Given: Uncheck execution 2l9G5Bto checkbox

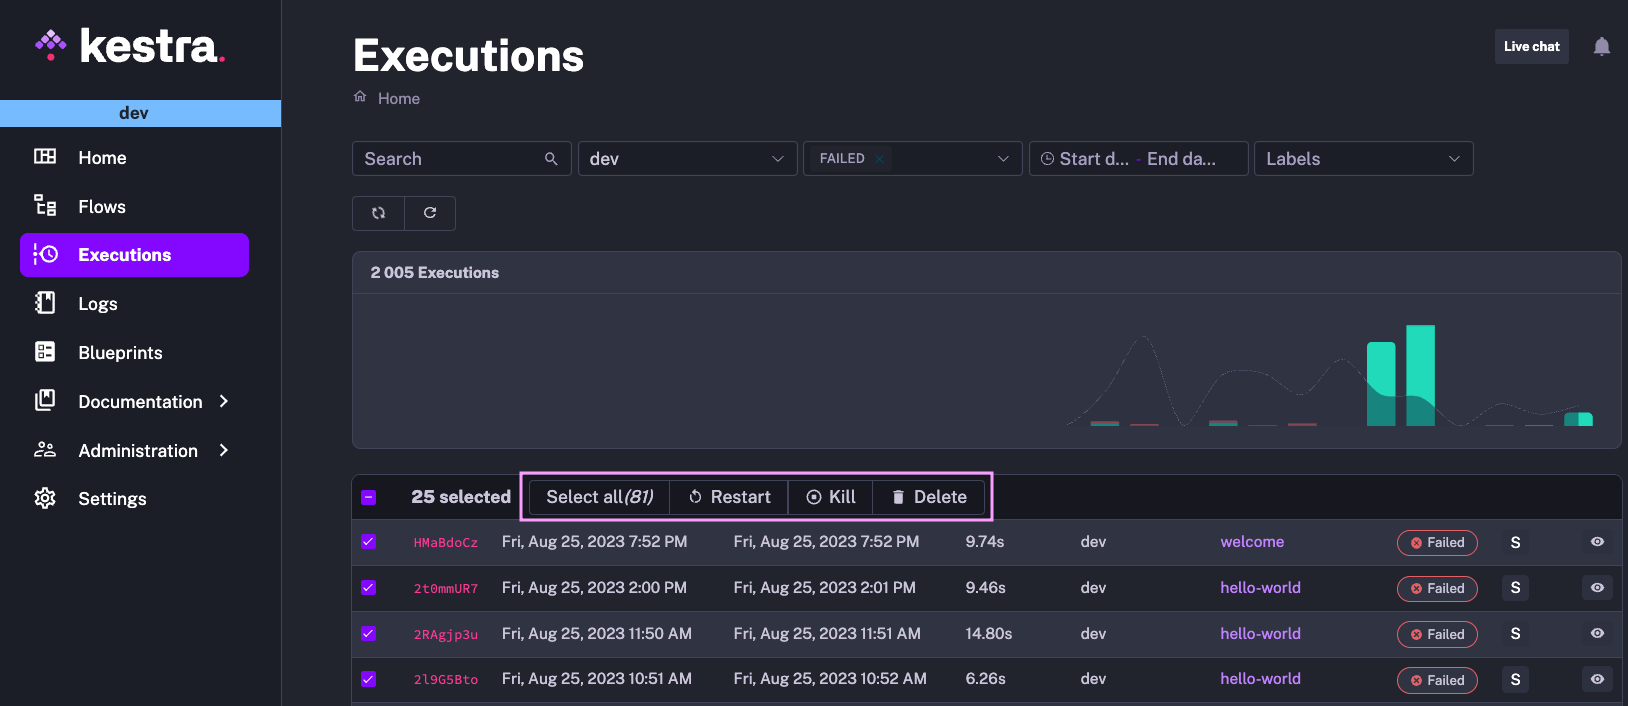Looking at the screenshot, I should coord(368,679).
